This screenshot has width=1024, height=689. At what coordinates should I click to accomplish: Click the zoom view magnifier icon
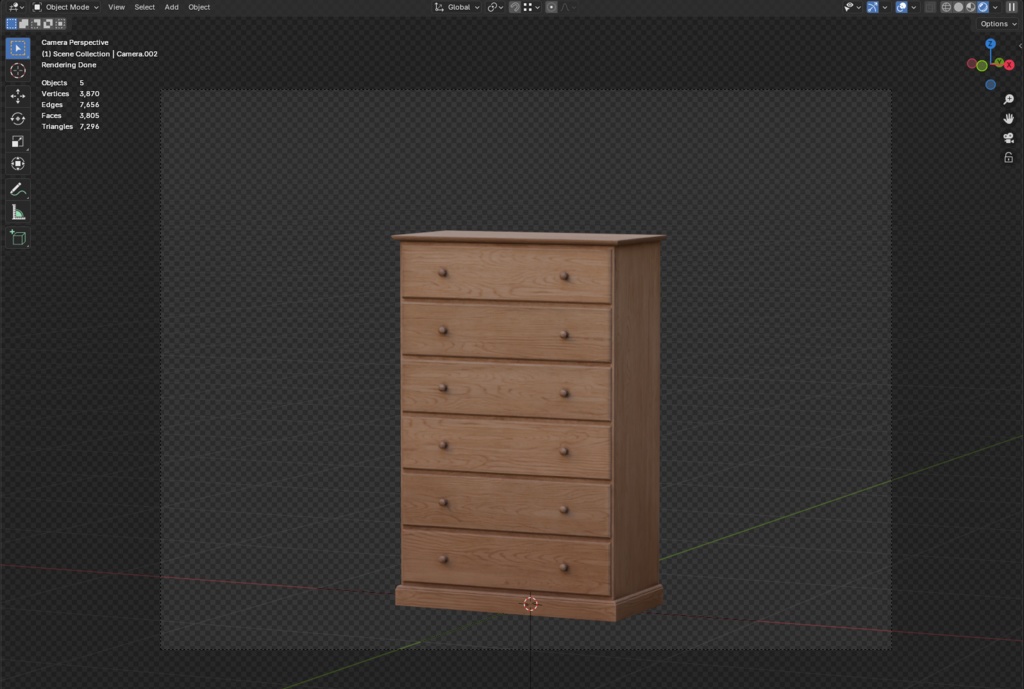click(x=1008, y=99)
